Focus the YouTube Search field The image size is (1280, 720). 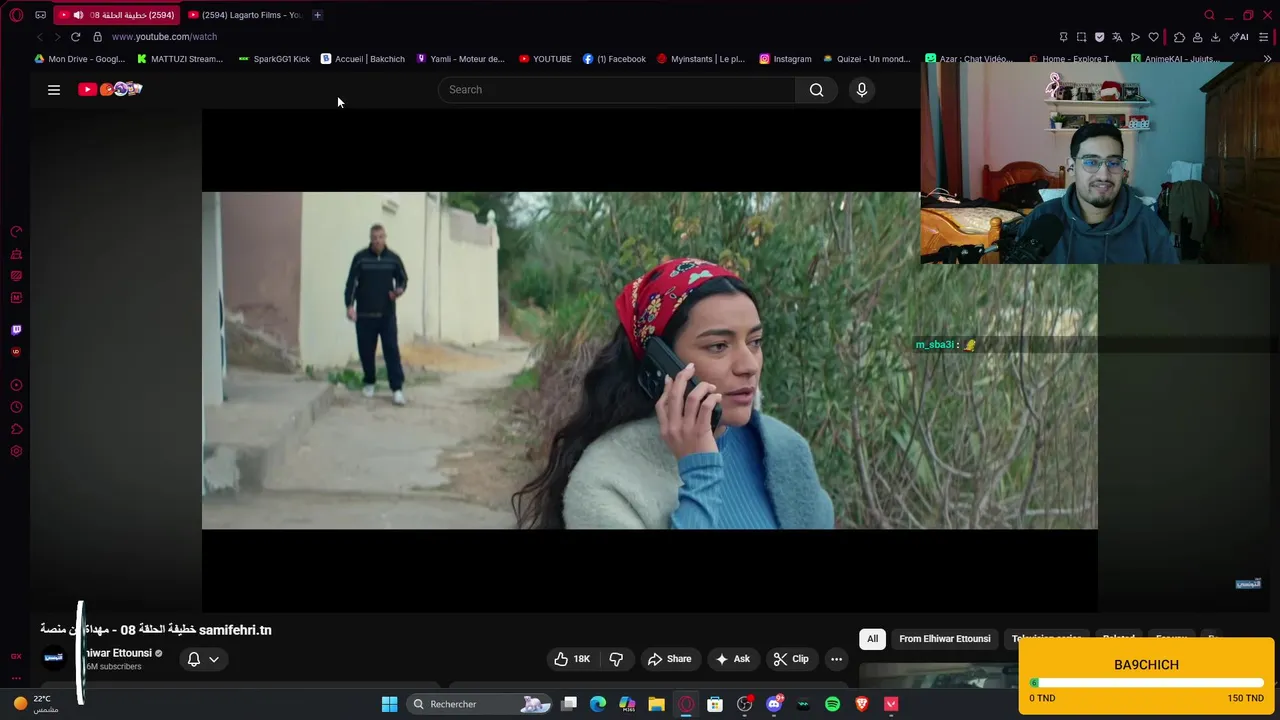click(x=617, y=90)
